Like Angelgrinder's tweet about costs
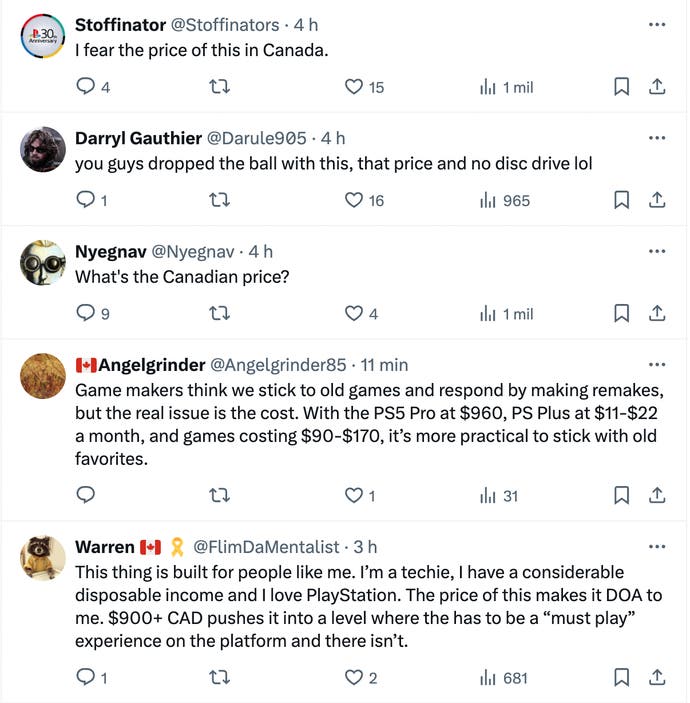This screenshot has width=690, height=703. tap(353, 495)
